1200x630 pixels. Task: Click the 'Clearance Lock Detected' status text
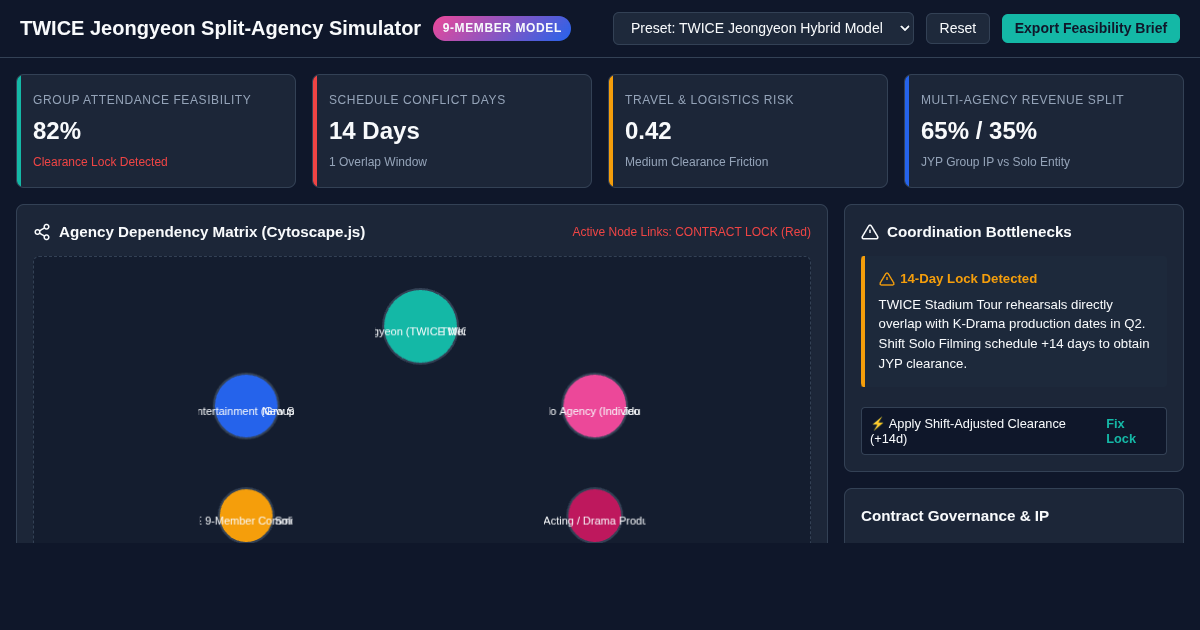(x=100, y=162)
